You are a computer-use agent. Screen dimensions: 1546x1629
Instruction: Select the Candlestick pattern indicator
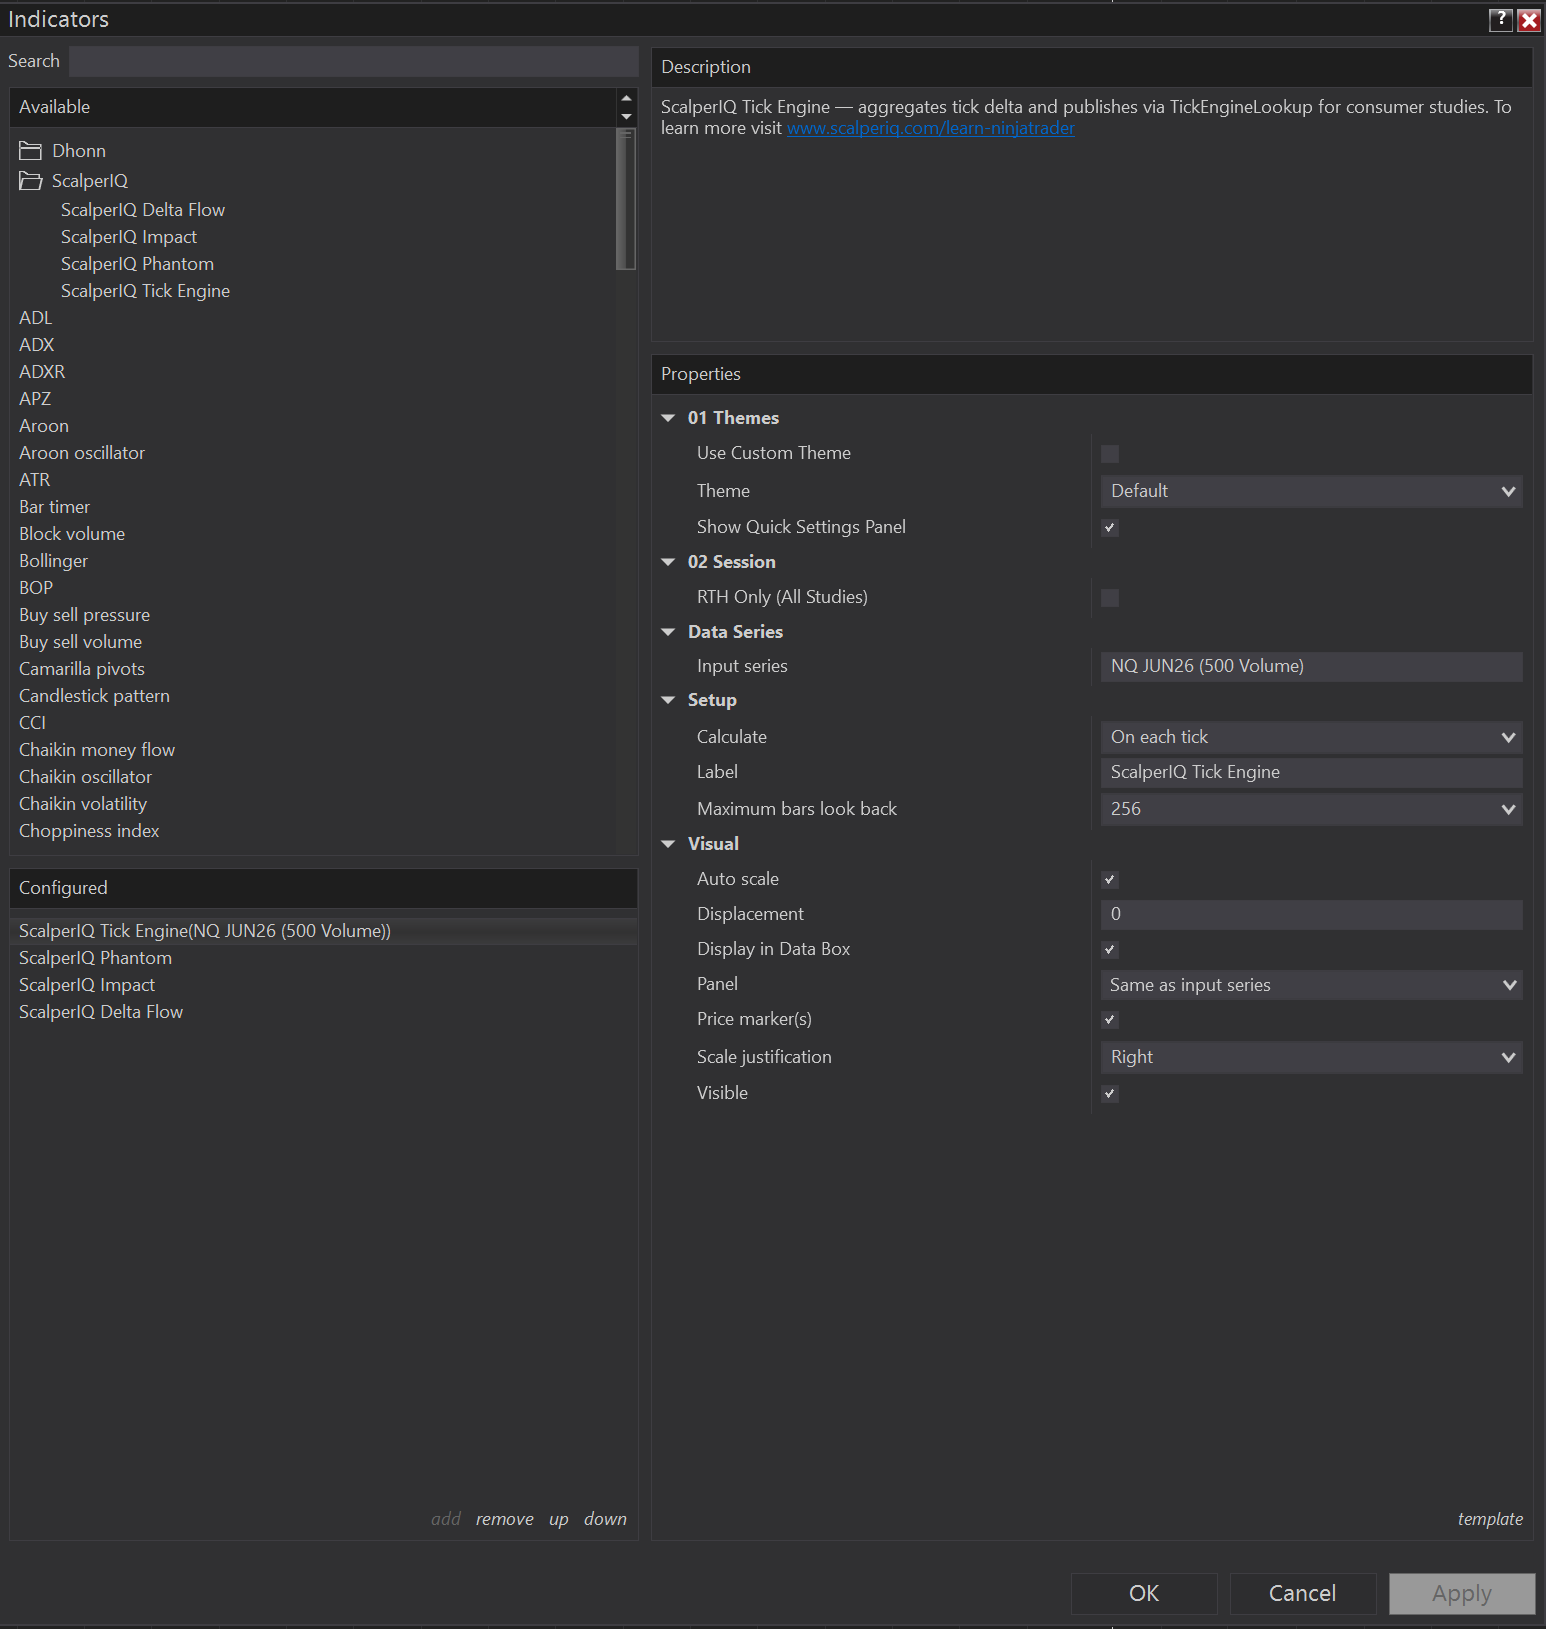point(95,696)
